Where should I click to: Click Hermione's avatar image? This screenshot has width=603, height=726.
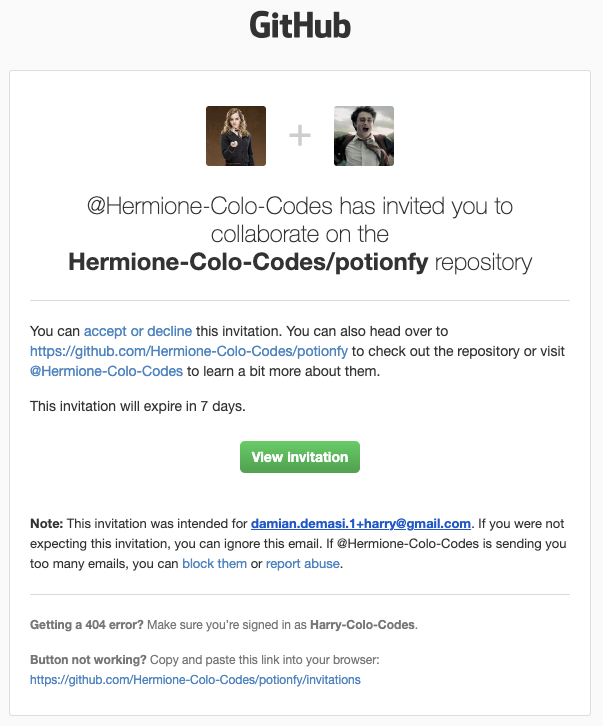click(x=236, y=136)
